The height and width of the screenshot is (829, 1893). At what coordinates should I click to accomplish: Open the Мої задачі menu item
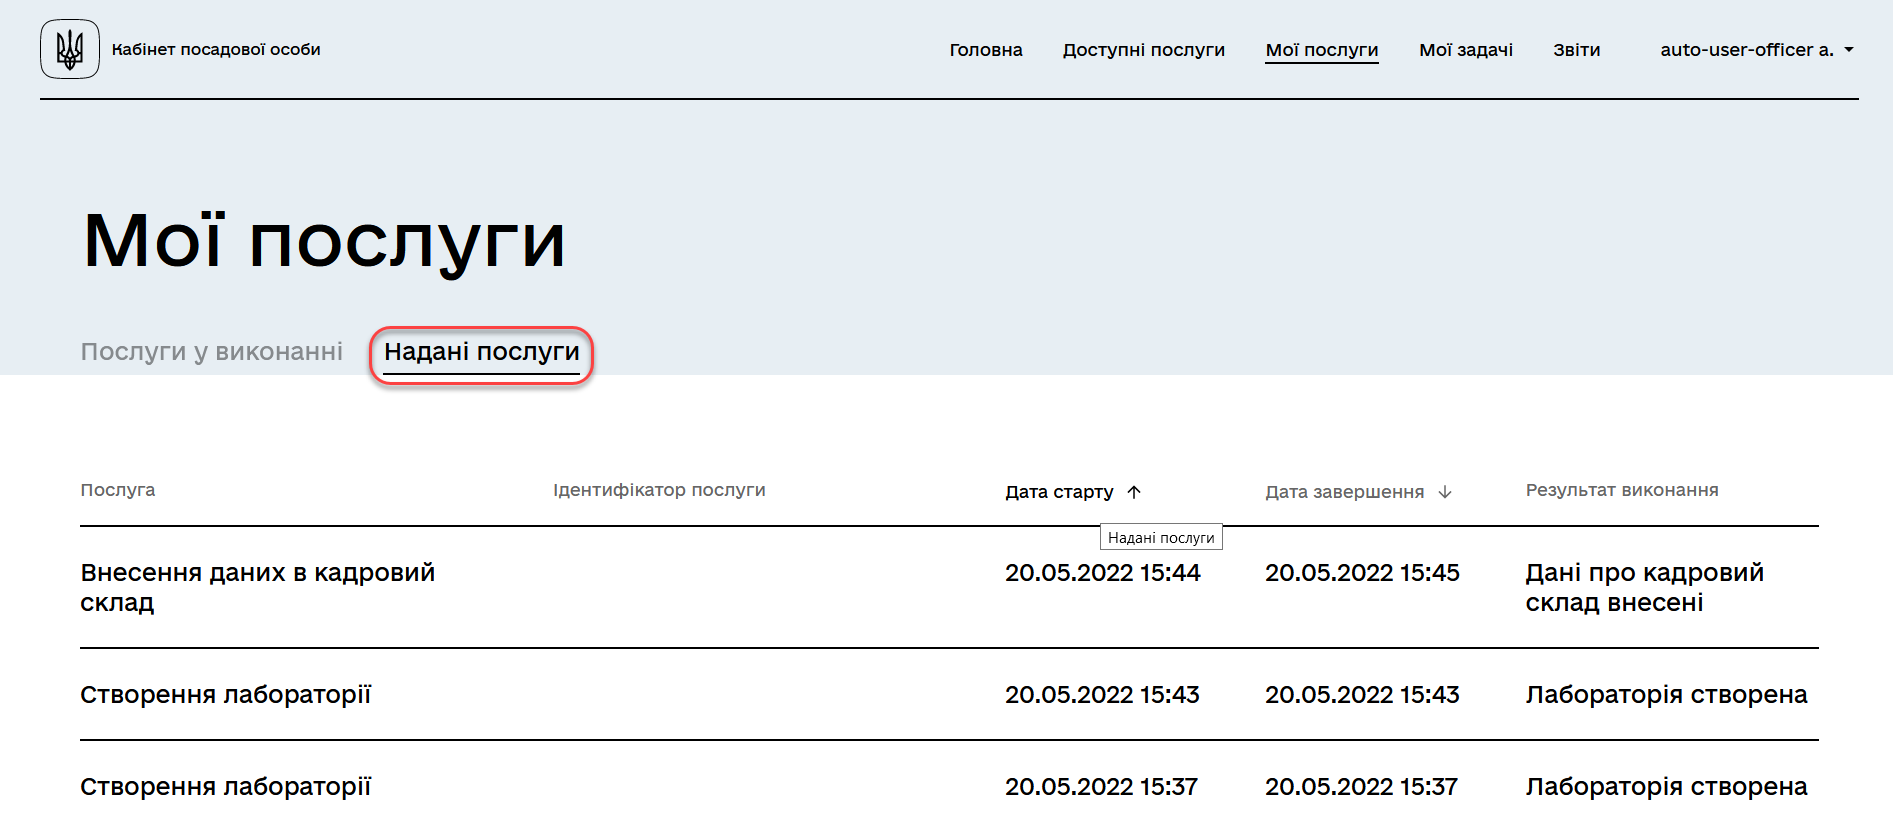1466,50
